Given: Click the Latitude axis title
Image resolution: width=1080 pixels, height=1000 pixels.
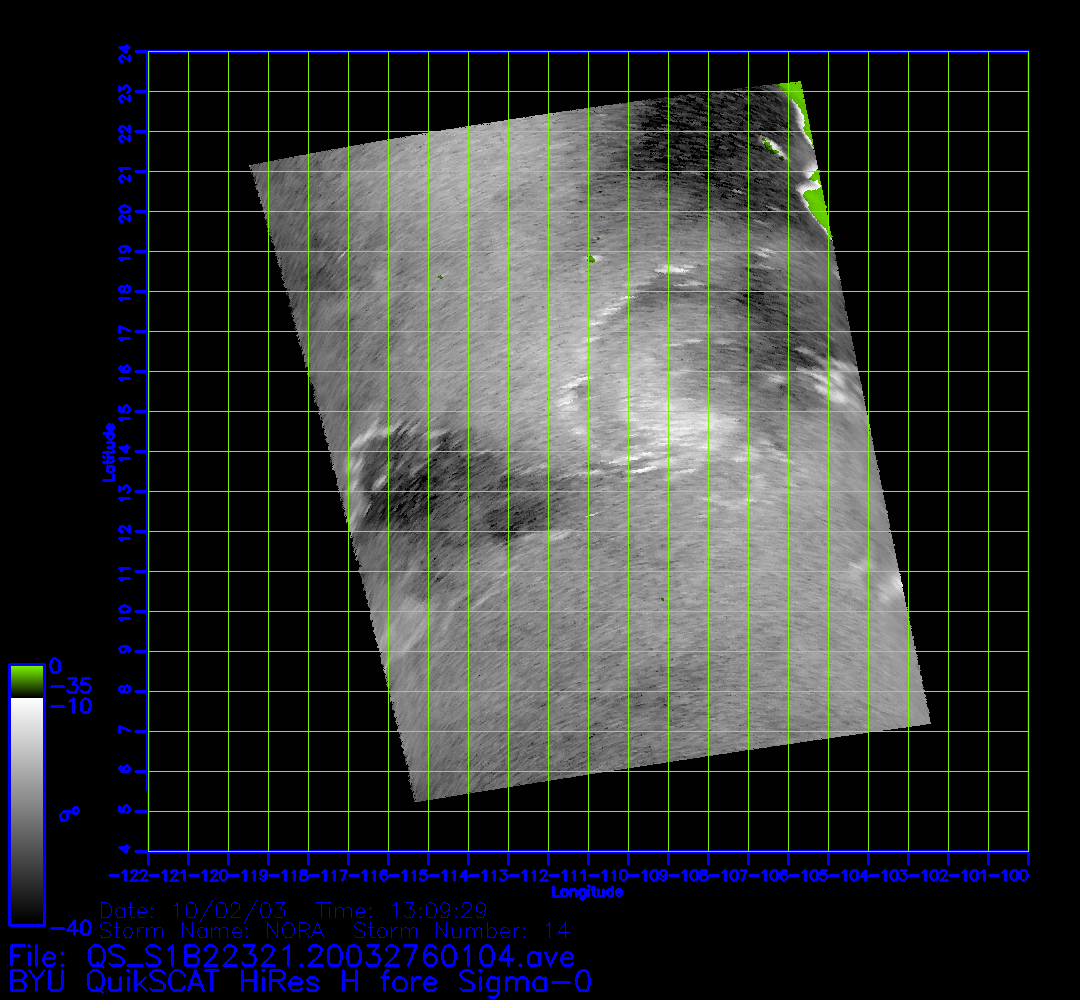Looking at the screenshot, I should point(106,452).
